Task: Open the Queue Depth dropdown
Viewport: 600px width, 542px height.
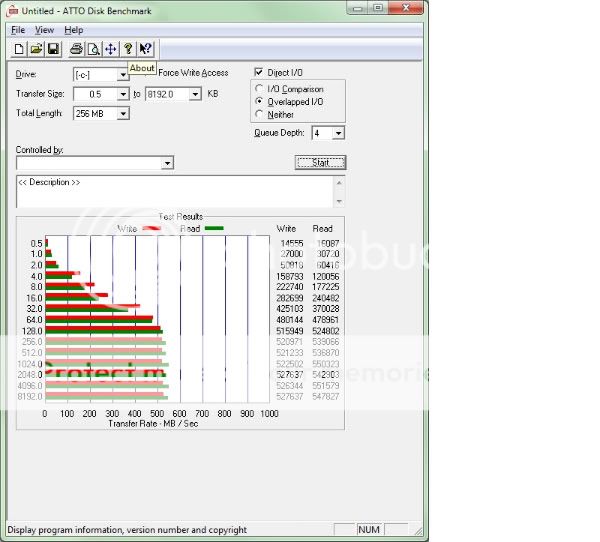Action: pos(338,133)
